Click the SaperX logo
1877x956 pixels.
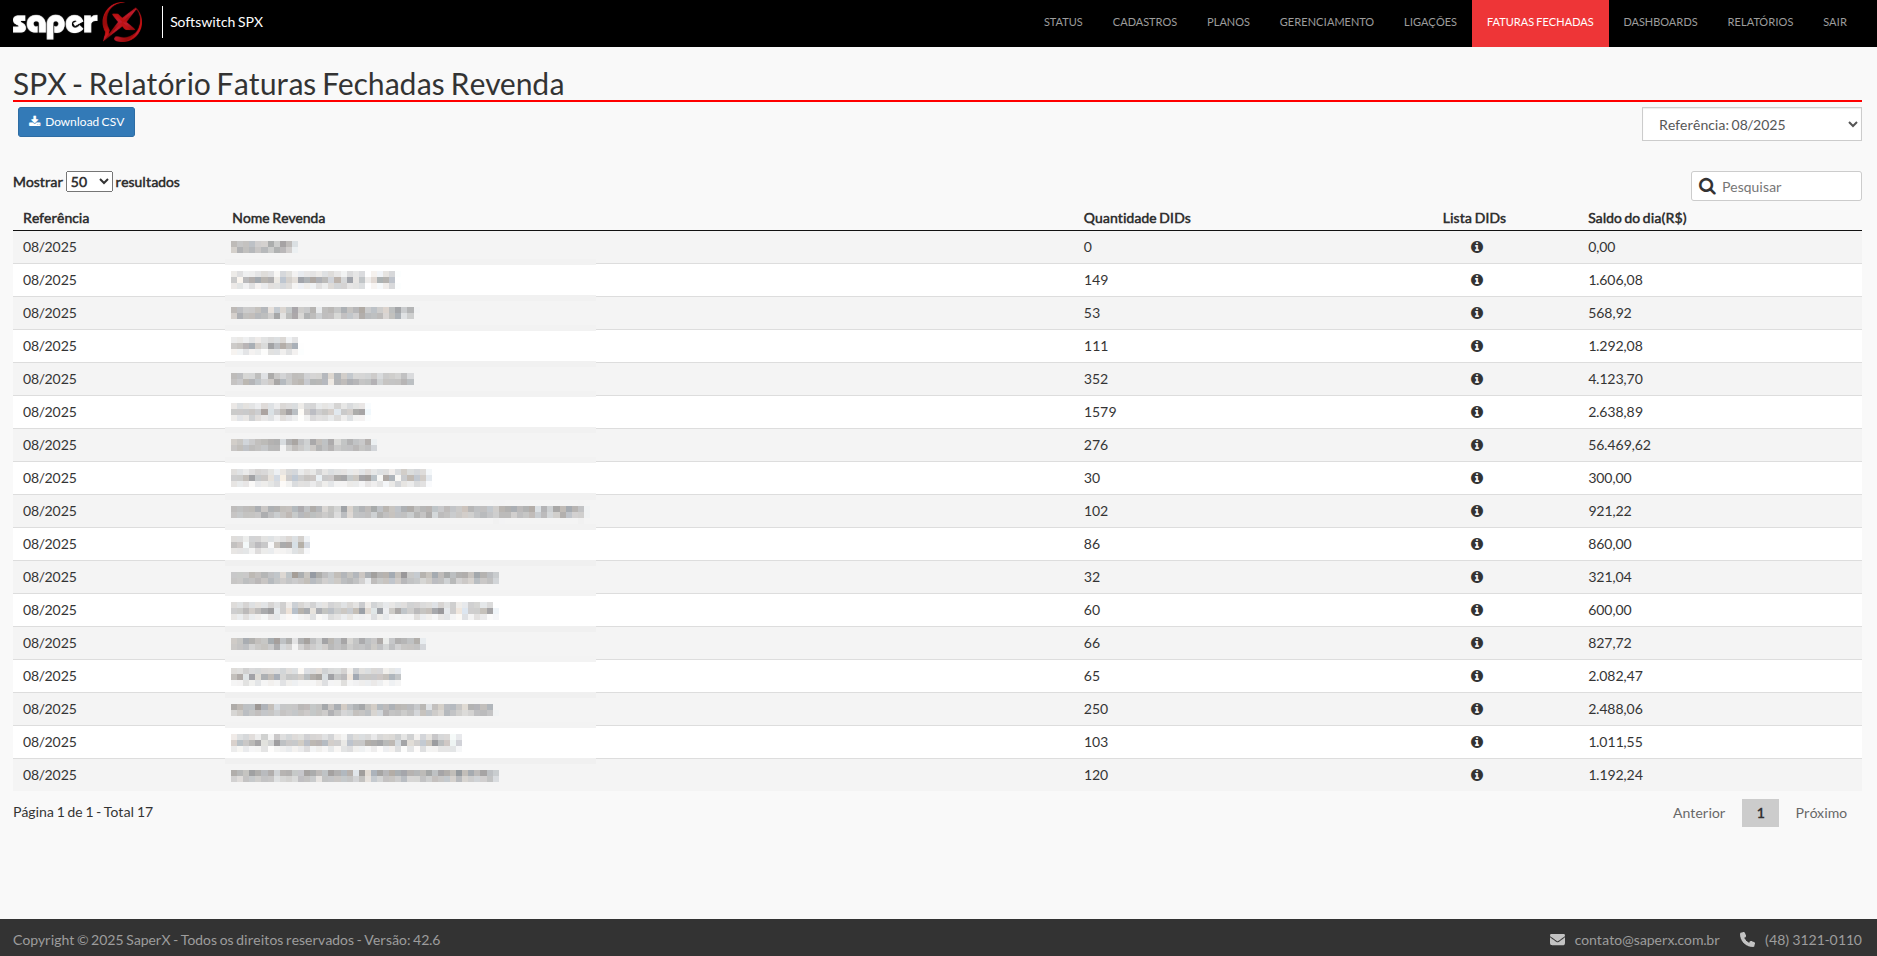click(x=77, y=22)
